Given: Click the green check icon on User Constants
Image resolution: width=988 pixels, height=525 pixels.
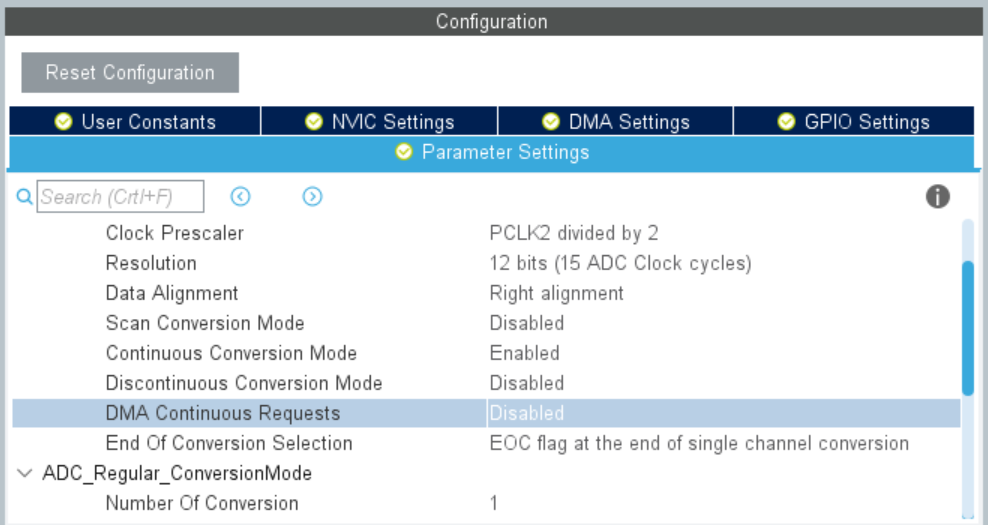Looking at the screenshot, I should click(63, 121).
